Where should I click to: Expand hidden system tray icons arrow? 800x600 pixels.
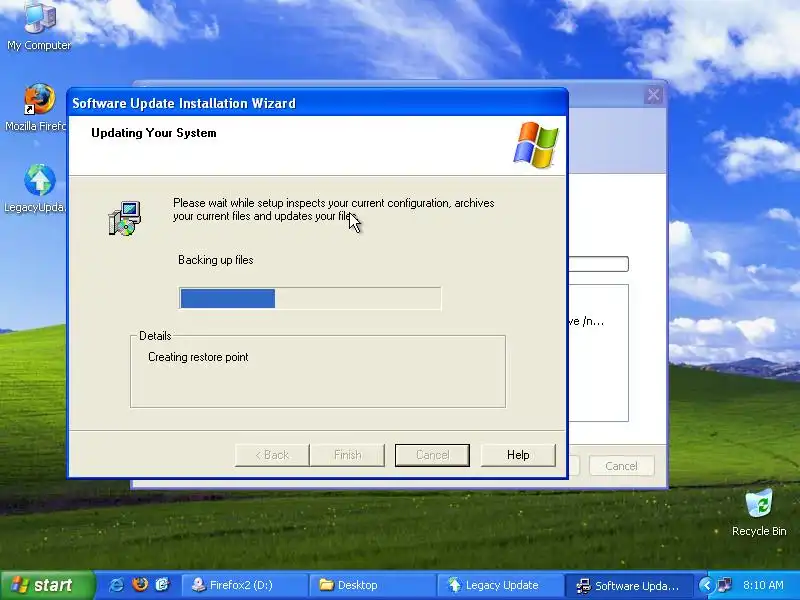pyautogui.click(x=706, y=585)
